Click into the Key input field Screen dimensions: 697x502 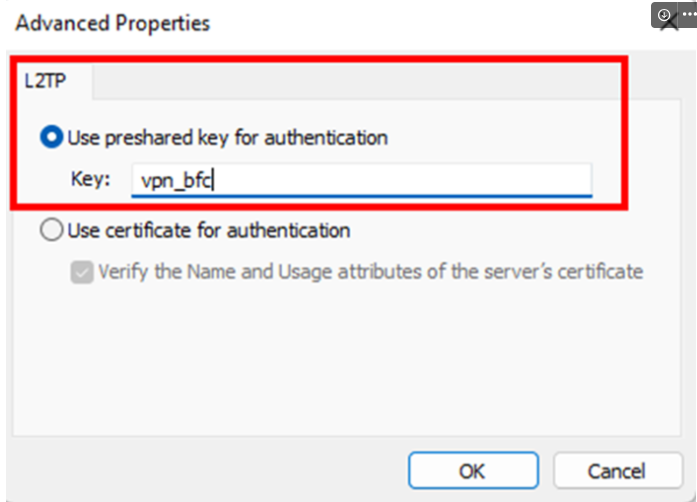360,179
